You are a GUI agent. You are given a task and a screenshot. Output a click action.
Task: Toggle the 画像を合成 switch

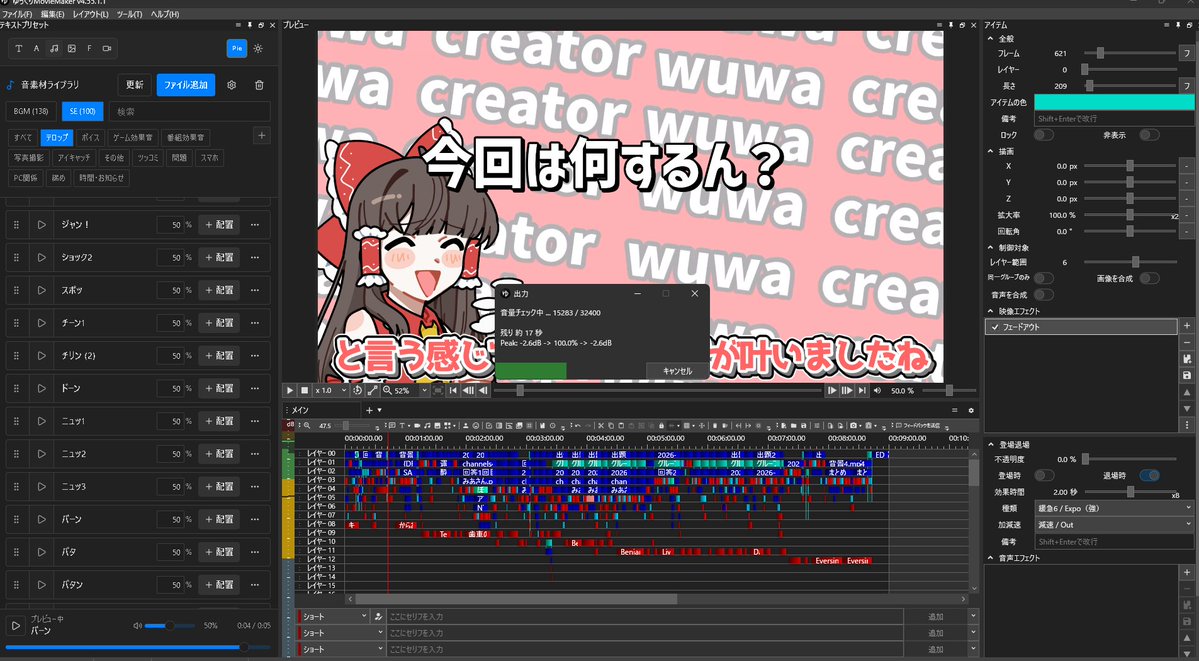[1149, 278]
